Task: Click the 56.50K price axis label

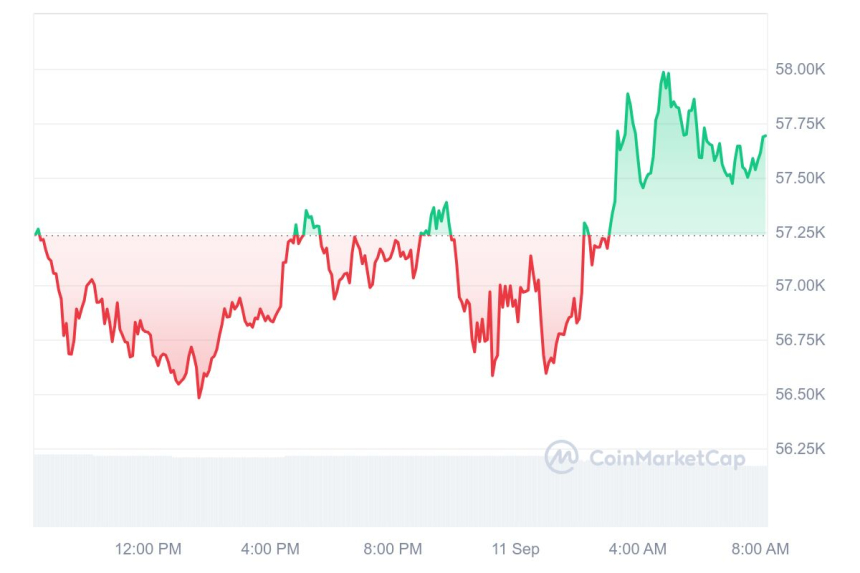Action: (x=798, y=395)
